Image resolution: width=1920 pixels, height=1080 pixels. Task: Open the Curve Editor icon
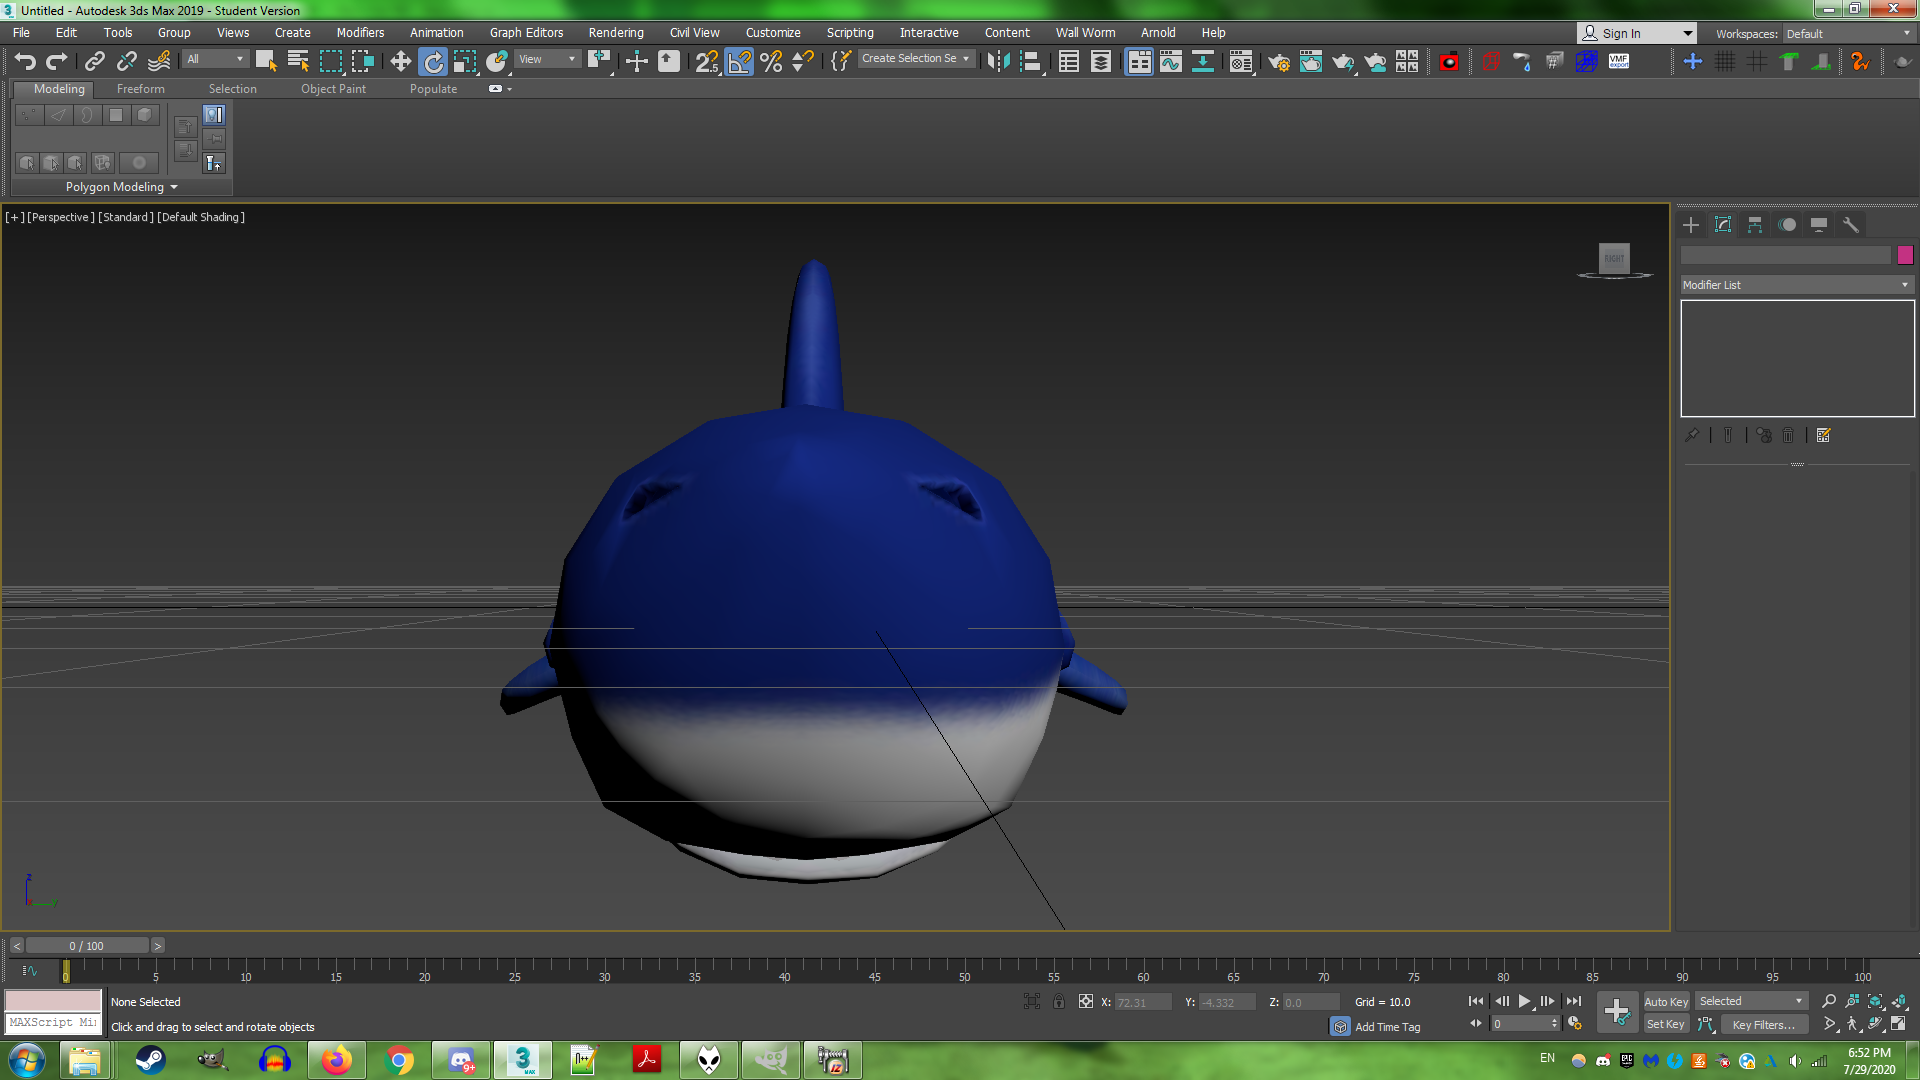click(x=1171, y=62)
